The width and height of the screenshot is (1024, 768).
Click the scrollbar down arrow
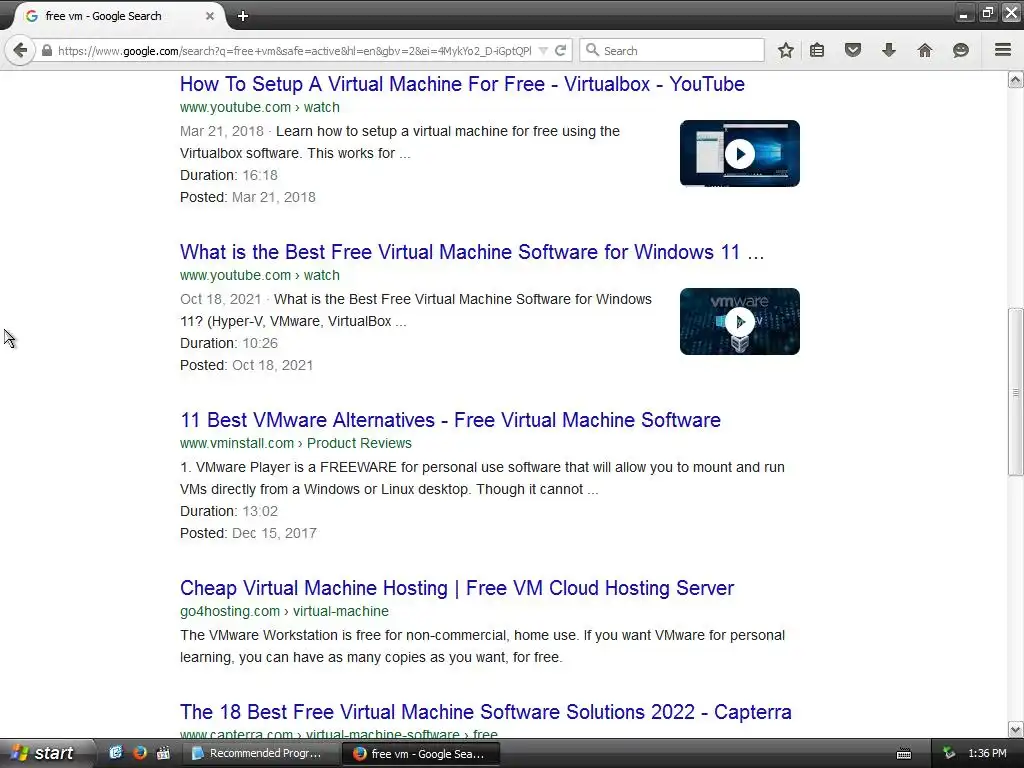tap(1016, 729)
